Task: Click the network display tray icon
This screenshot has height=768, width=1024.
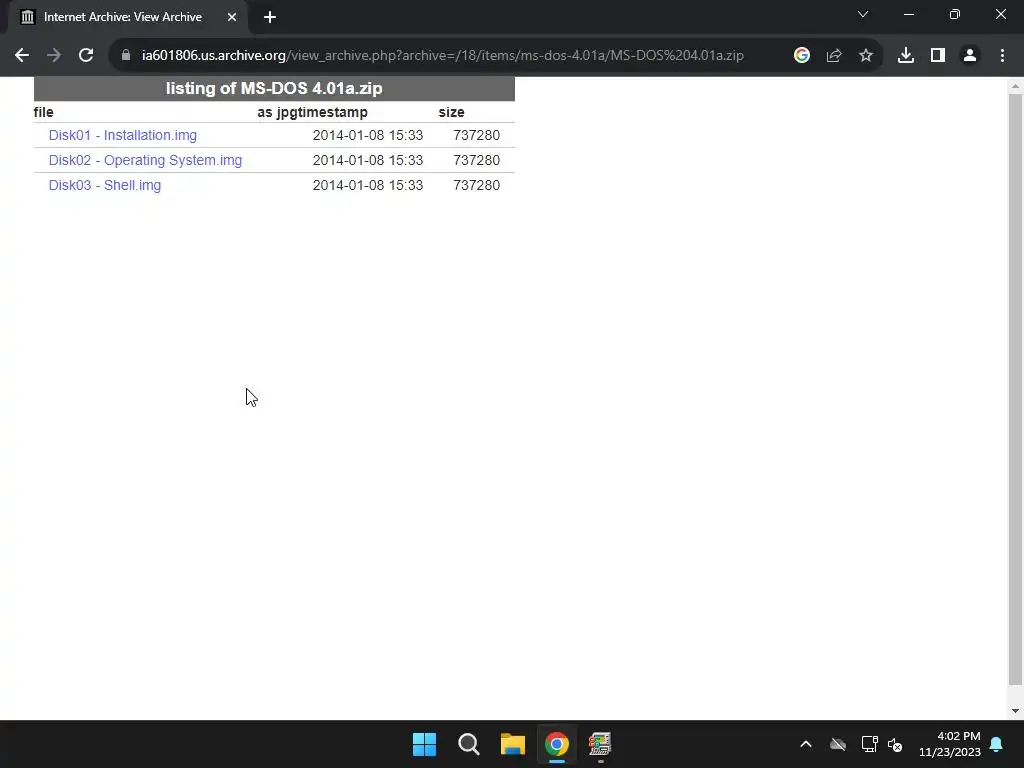Action: click(869, 744)
